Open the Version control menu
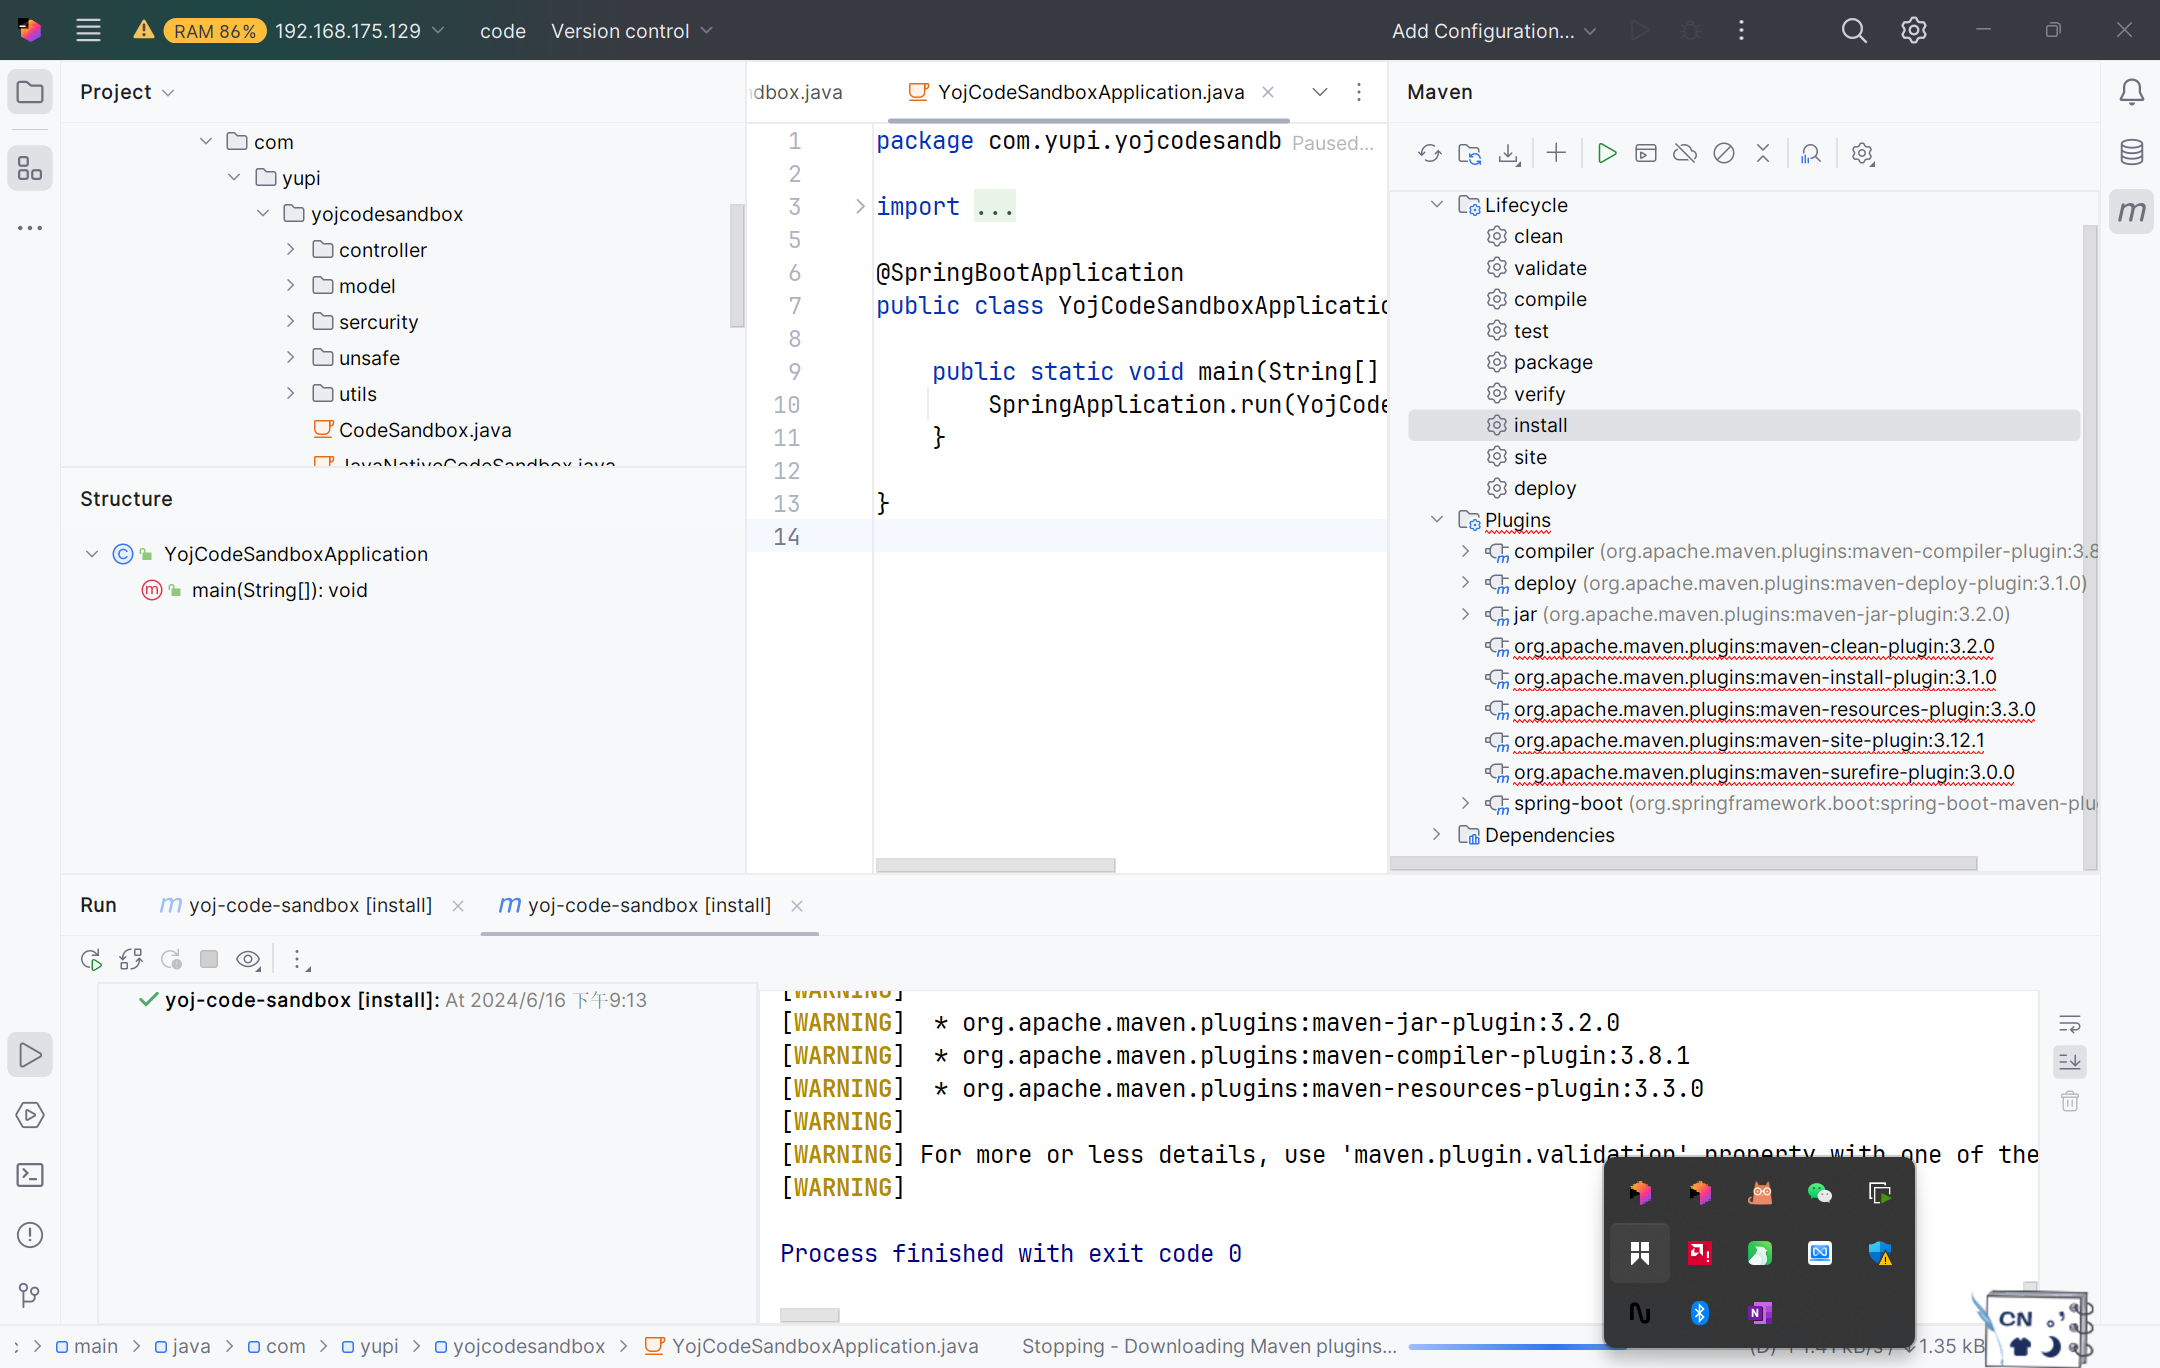2160x1368 pixels. [x=632, y=31]
